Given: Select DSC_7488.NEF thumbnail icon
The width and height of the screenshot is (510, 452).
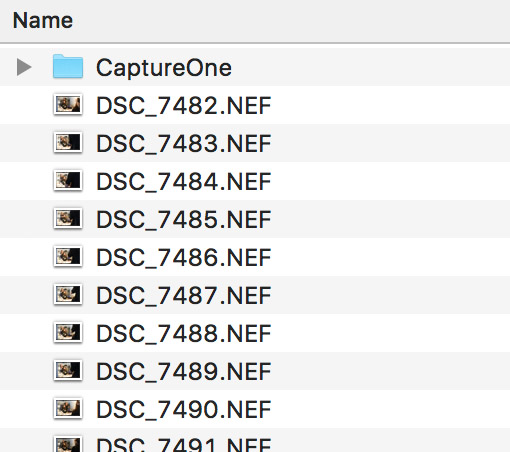Looking at the screenshot, I should tap(68, 333).
